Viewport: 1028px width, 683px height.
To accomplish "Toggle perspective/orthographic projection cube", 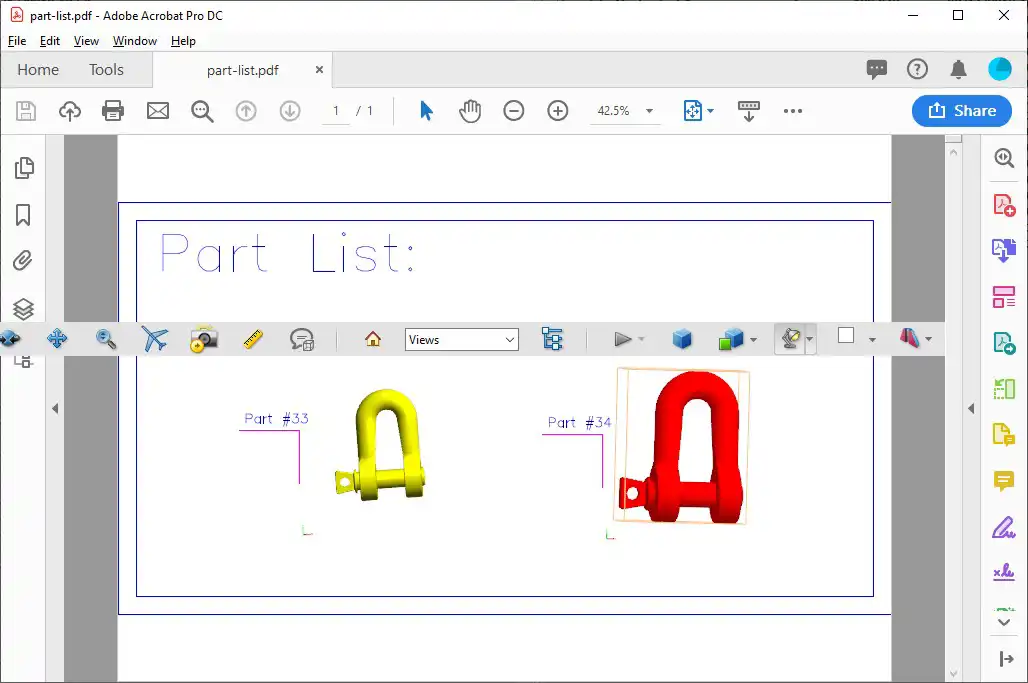I will pyautogui.click(x=682, y=339).
